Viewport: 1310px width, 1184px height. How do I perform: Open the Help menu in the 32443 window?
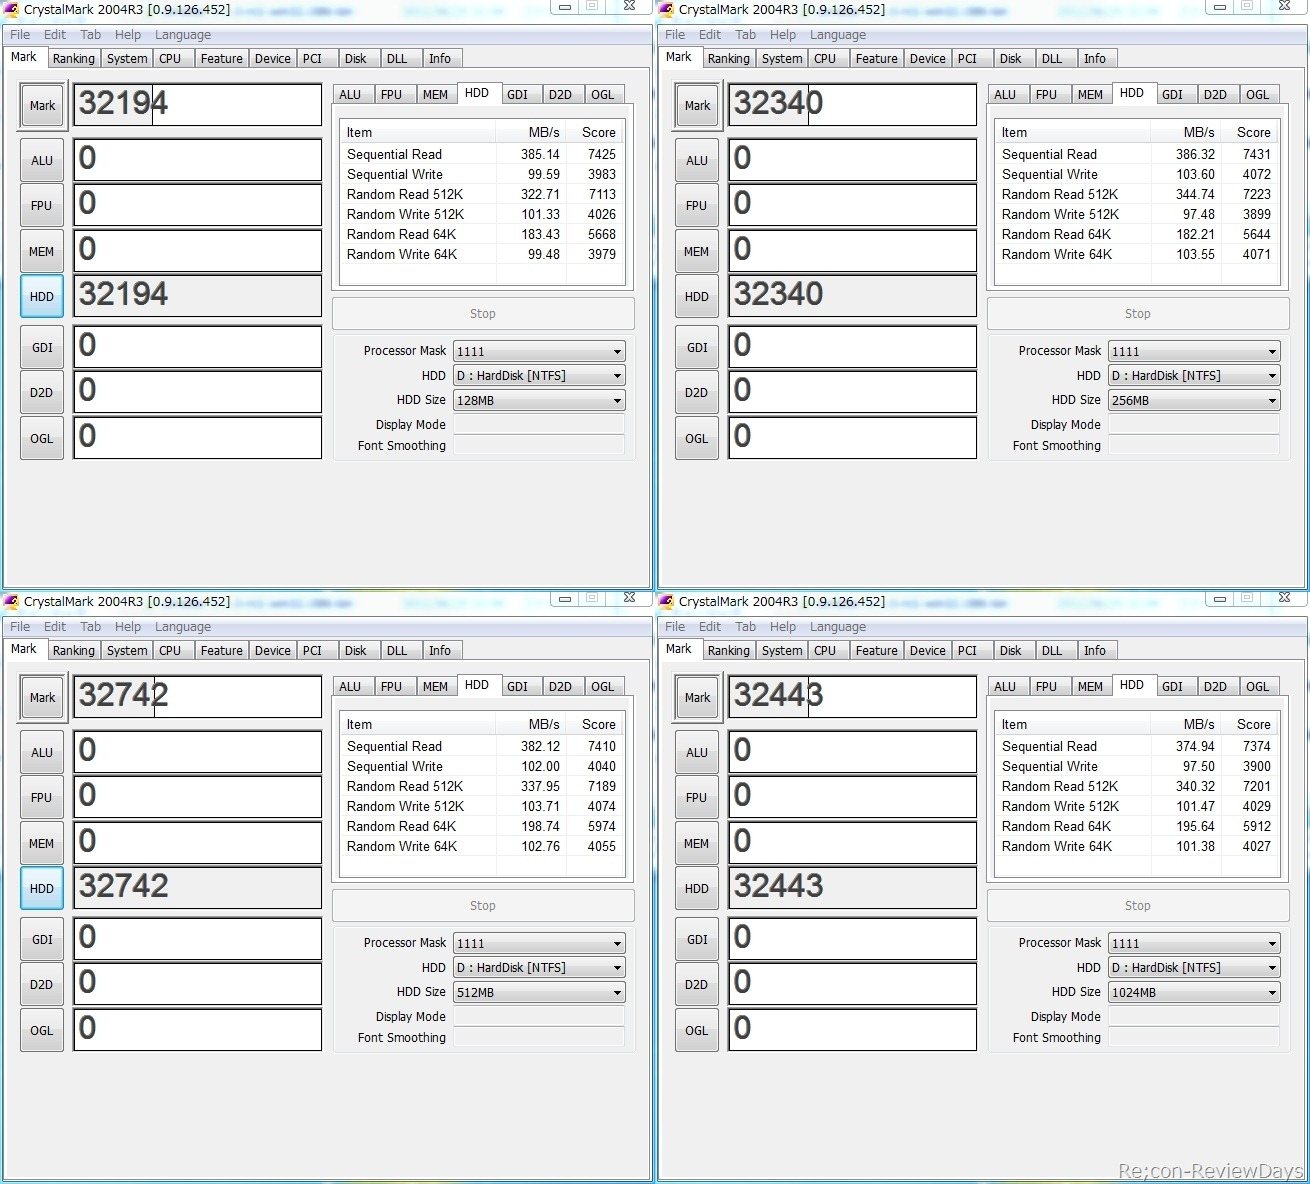783,626
